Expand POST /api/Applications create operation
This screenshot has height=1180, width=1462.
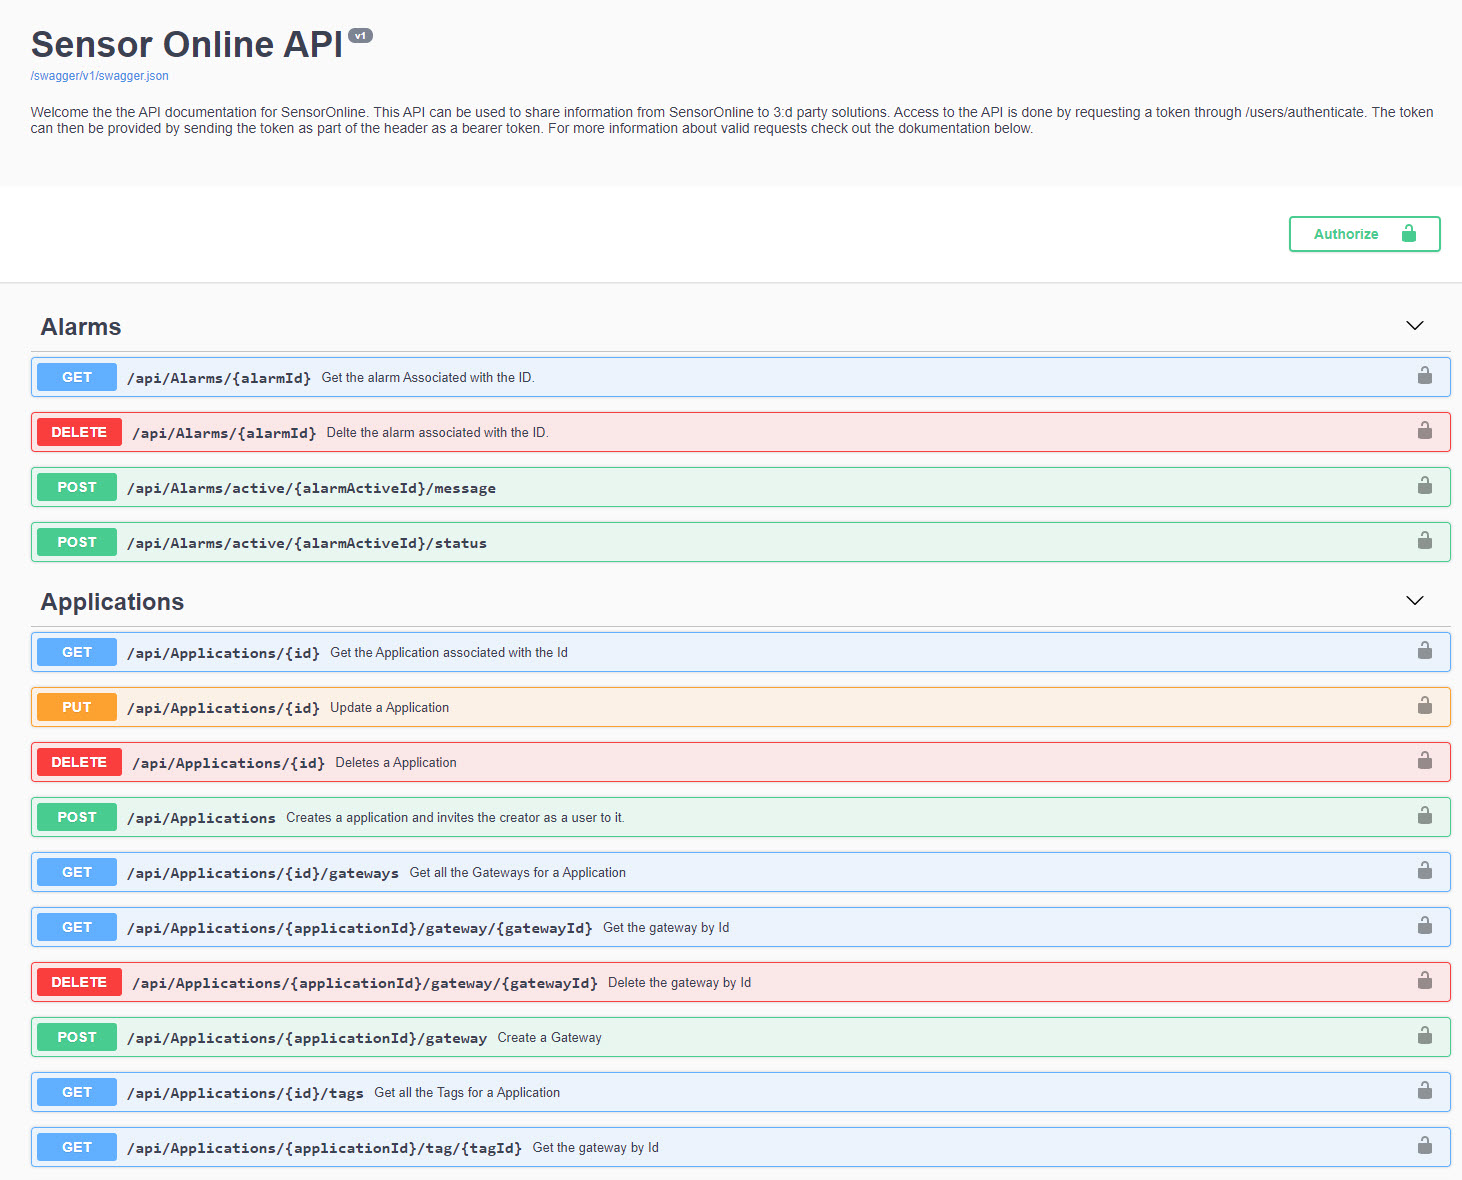[x=740, y=817]
